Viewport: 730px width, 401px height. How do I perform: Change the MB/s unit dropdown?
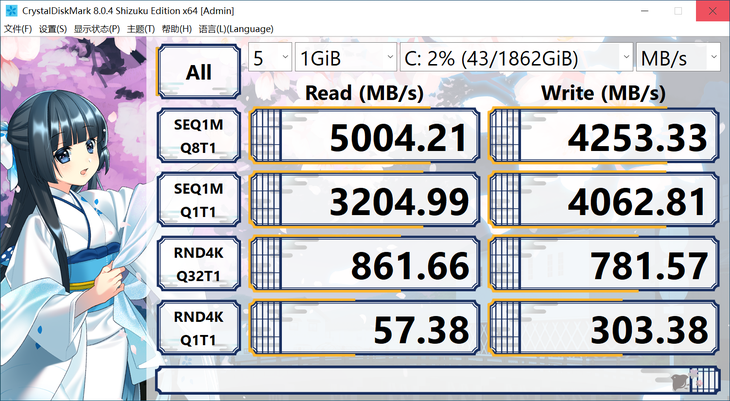point(678,58)
